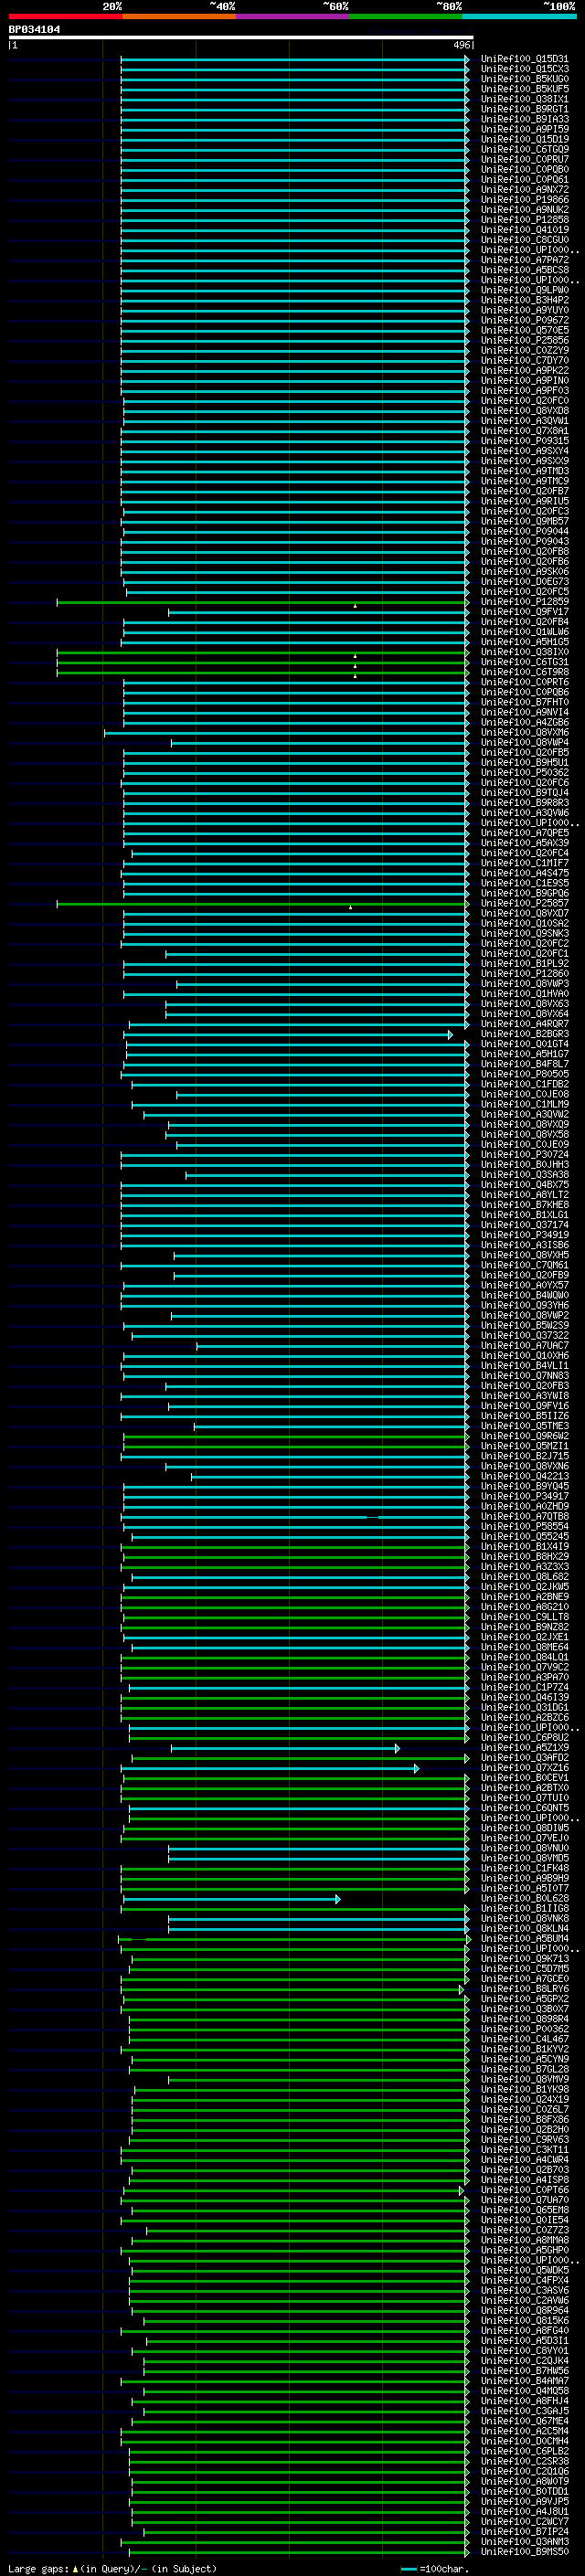The width and height of the screenshot is (585, 2576).
Task: Click the red ~20% identity color segment
Action: [x=65, y=16]
